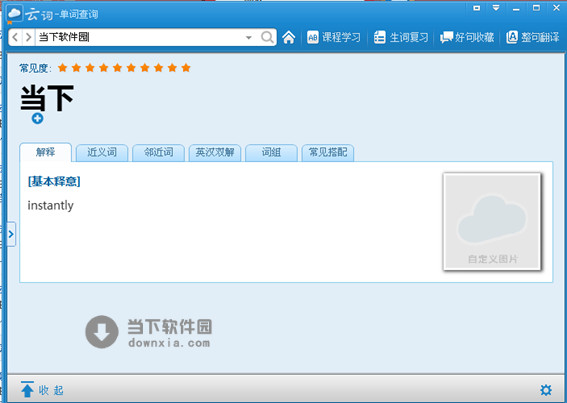The image size is (567, 403).
Task: Click the 常见度 star rating
Action: pyautogui.click(x=124, y=68)
